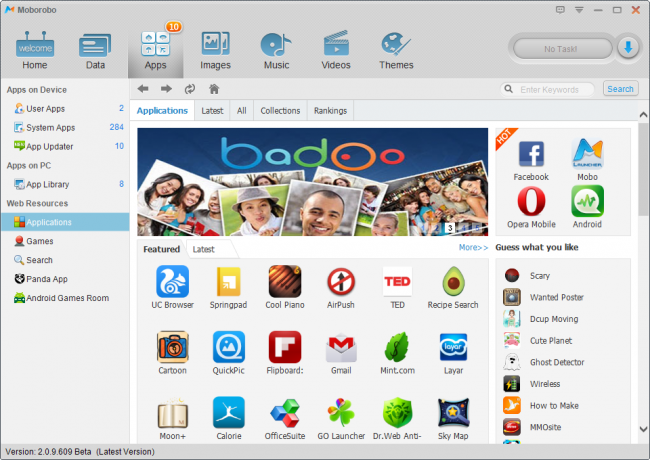The width and height of the screenshot is (650, 460).
Task: Open App Library in sidebar
Action: [65, 184]
